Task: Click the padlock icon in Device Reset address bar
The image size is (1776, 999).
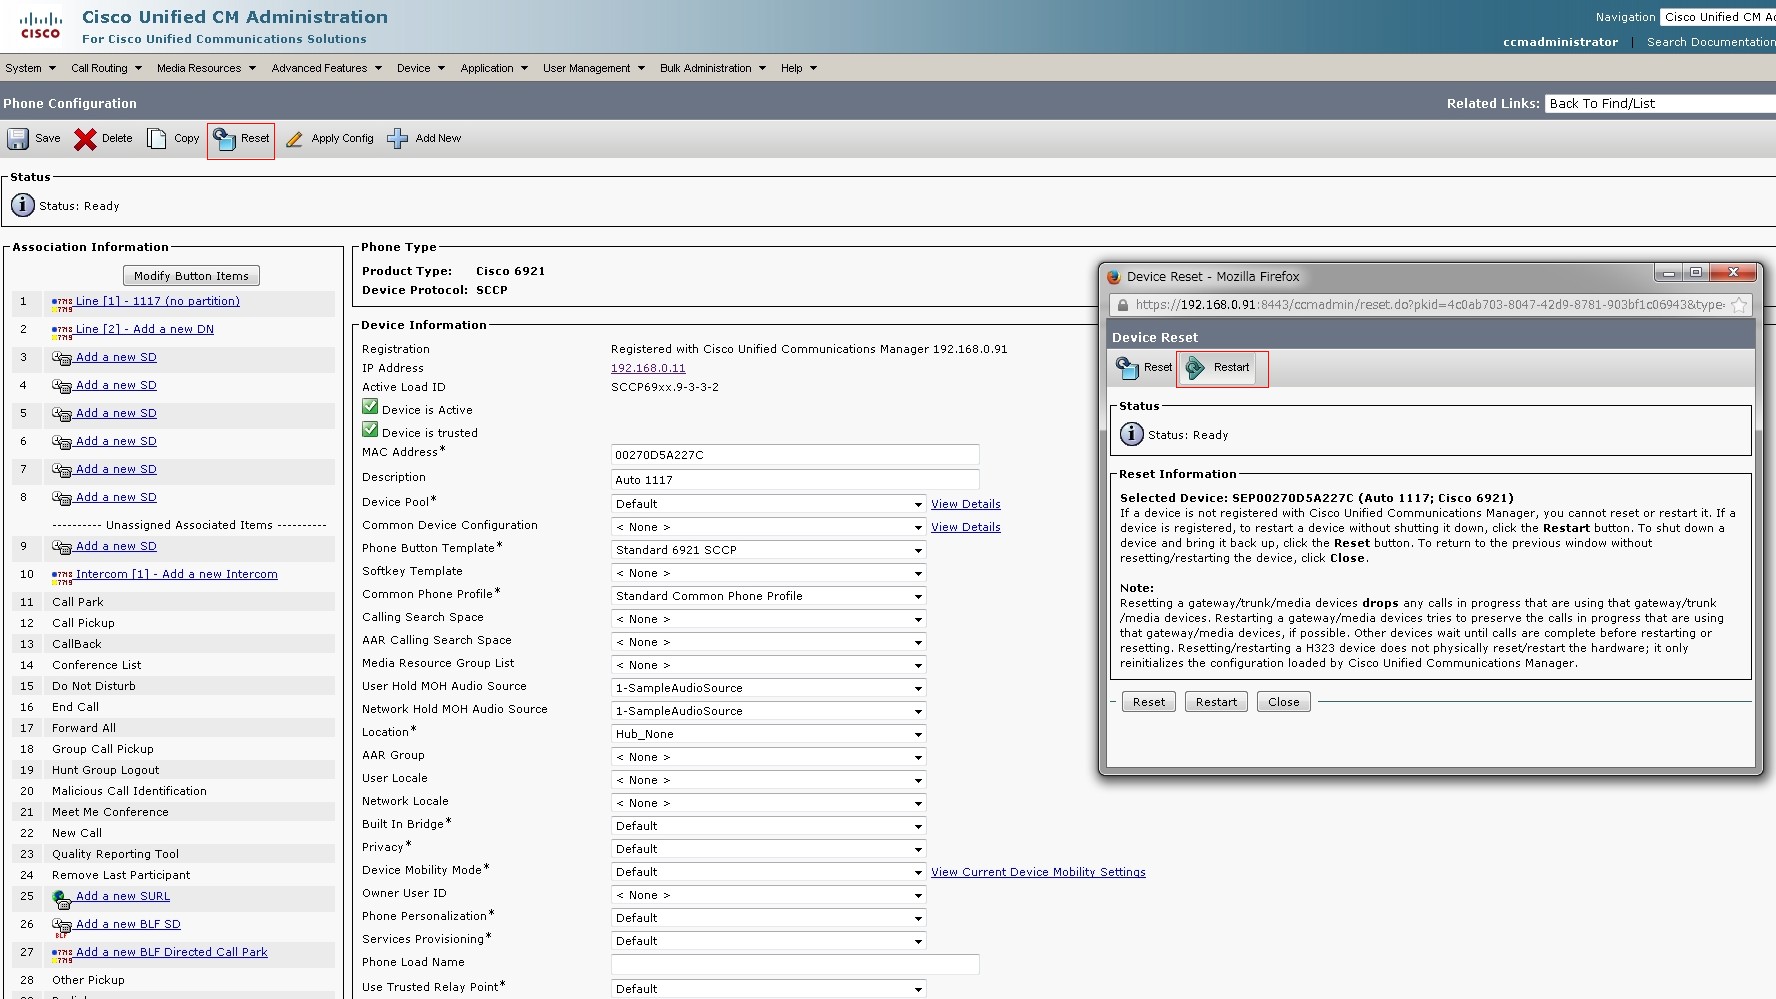Action: pyautogui.click(x=1123, y=305)
